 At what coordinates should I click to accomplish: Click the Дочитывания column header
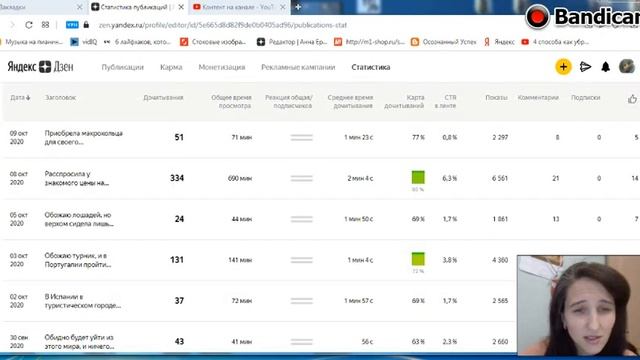pyautogui.click(x=163, y=98)
